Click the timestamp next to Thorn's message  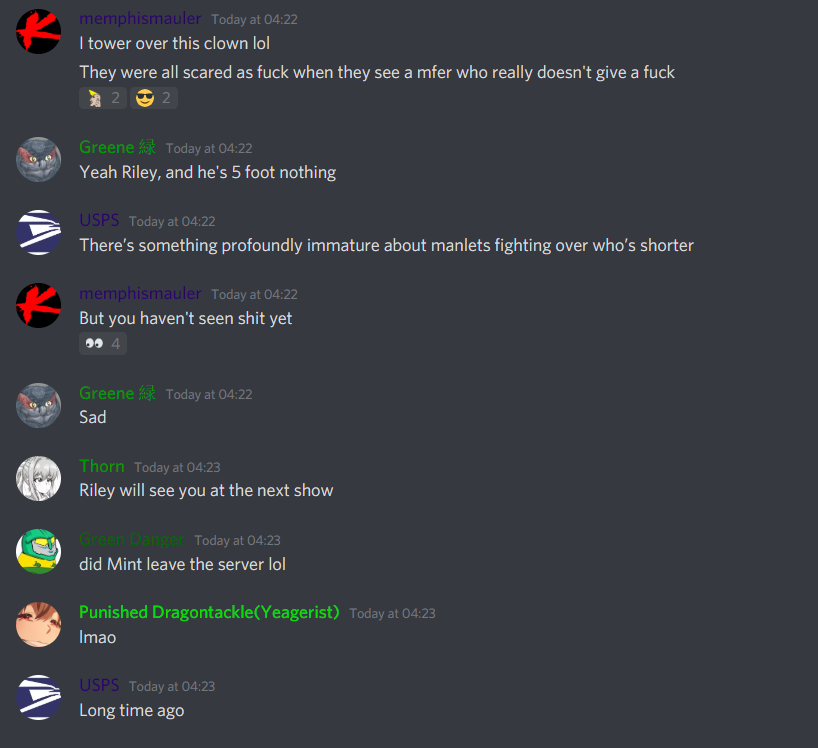tap(177, 467)
